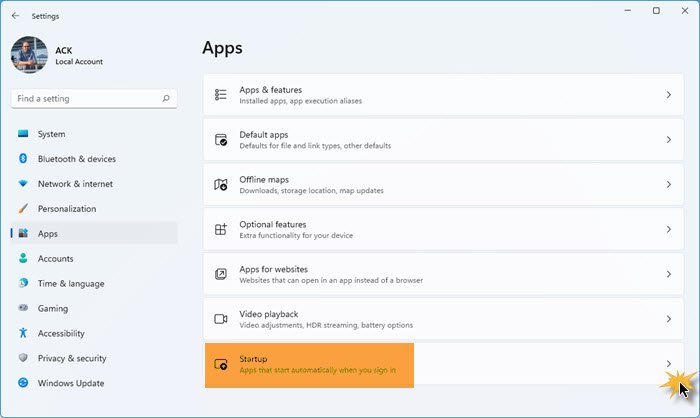Viewport: 700px width, 418px height.
Task: Click the Accessibility icon in sidebar
Action: tap(23, 333)
